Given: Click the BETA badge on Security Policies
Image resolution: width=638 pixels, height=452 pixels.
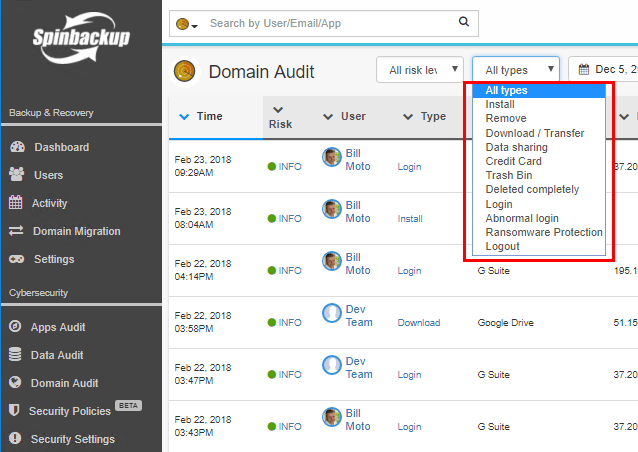Looking at the screenshot, I should pyautogui.click(x=128, y=406).
